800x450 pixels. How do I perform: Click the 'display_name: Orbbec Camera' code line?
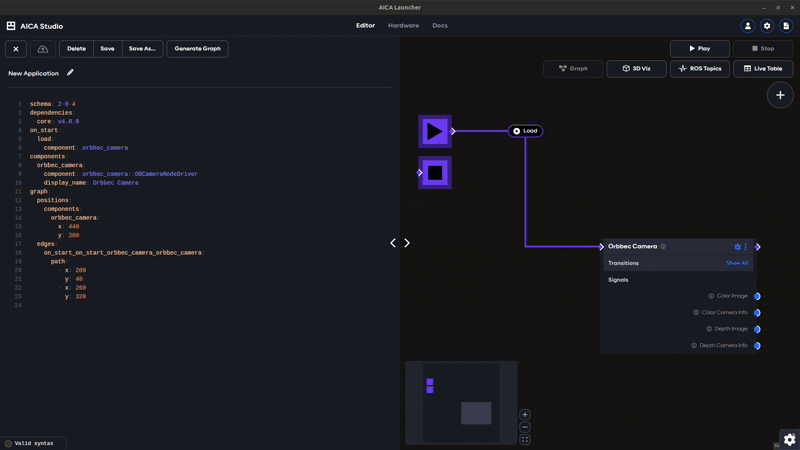[x=91, y=183]
